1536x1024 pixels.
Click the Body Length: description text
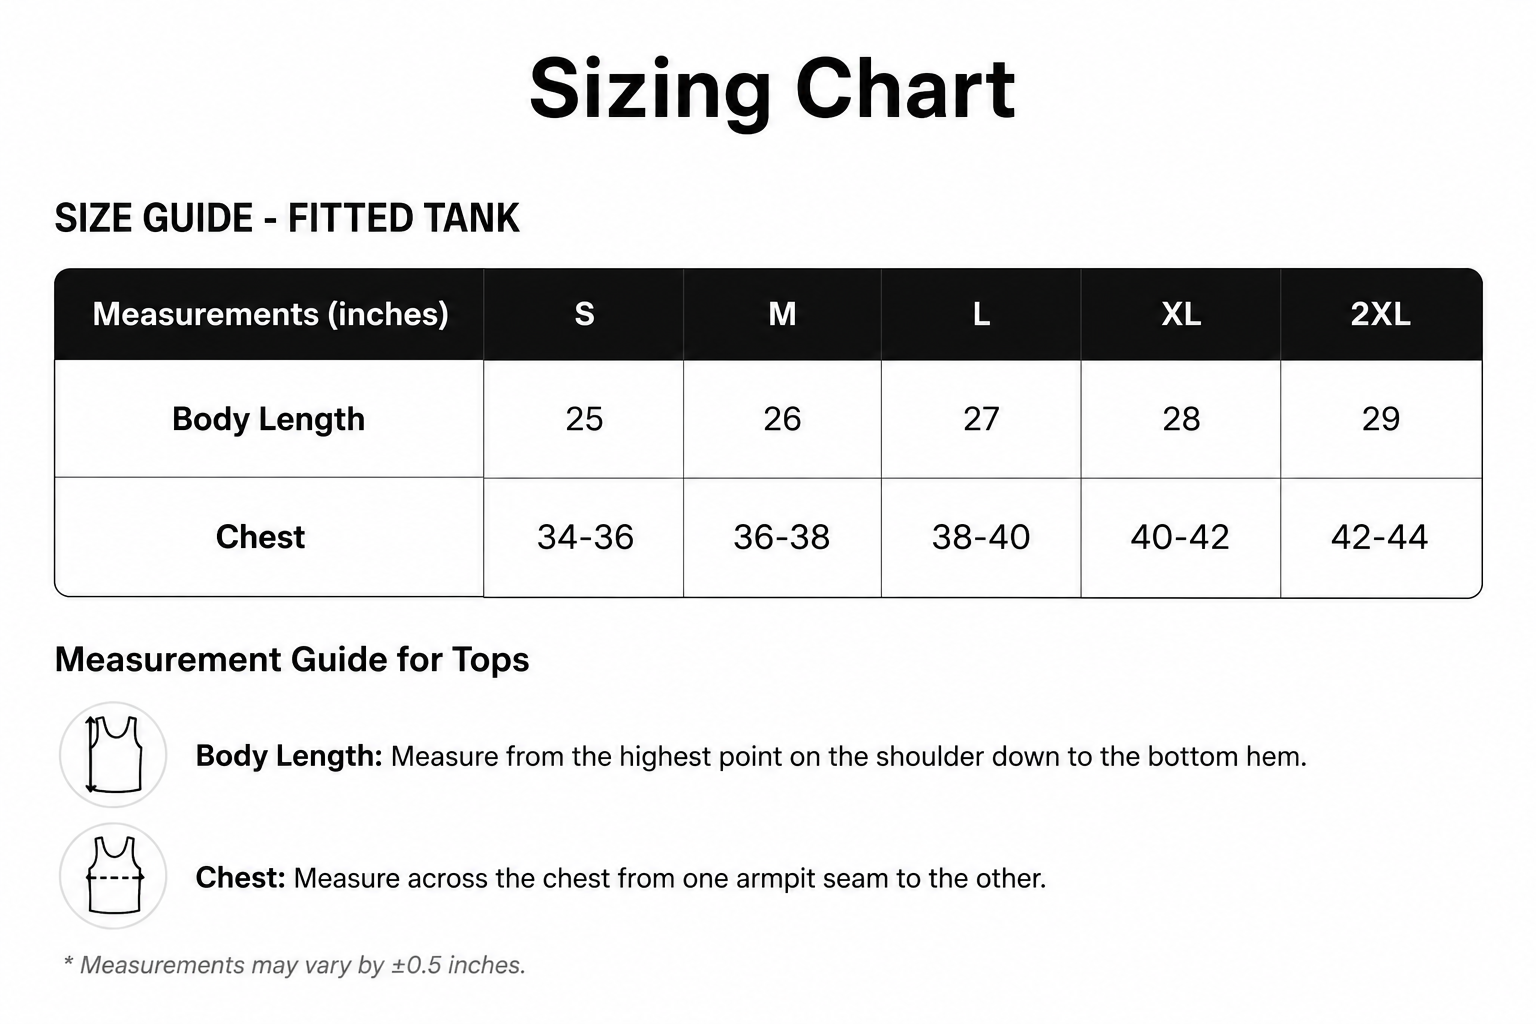(x=751, y=756)
